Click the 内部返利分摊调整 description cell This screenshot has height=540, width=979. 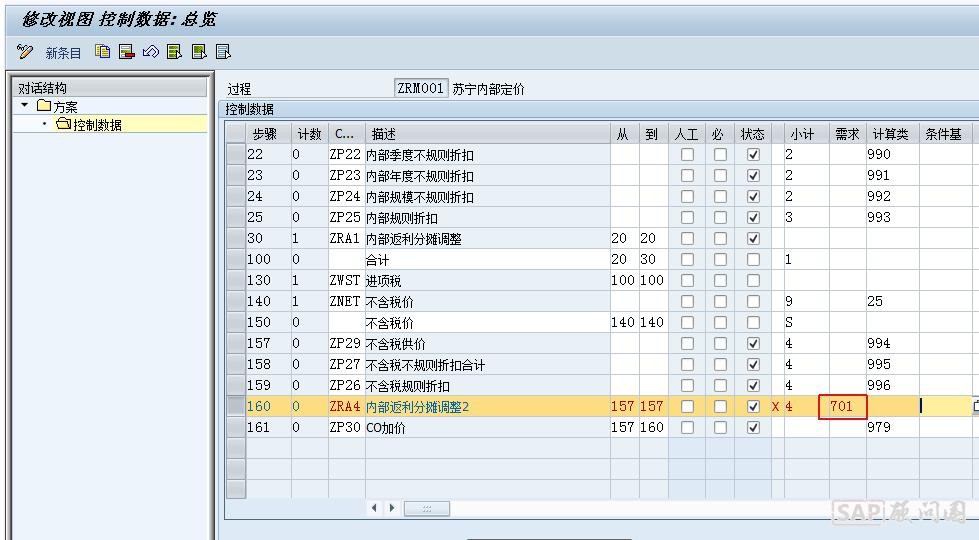point(488,238)
